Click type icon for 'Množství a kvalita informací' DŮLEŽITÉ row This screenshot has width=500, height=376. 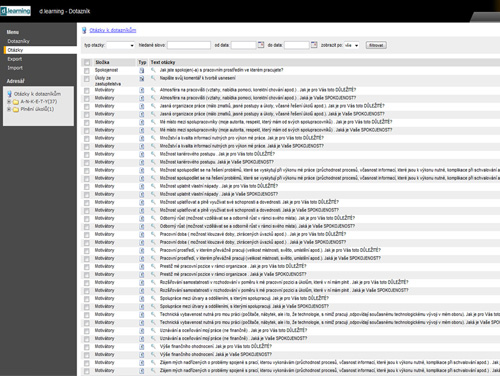click(142, 138)
